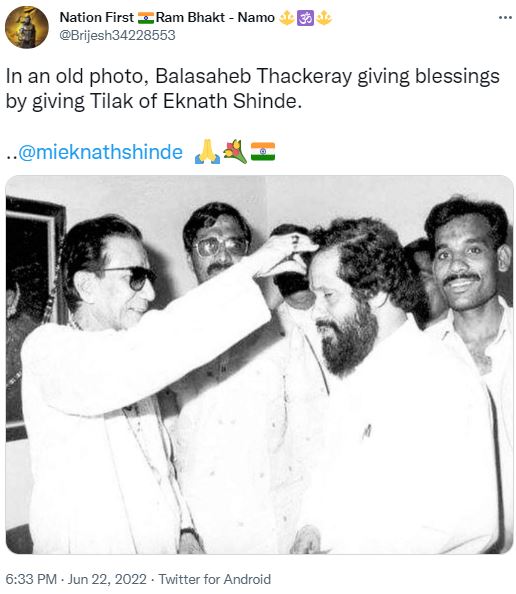
Task: Click the flower bouquet emoji in tweet
Action: click(x=235, y=152)
